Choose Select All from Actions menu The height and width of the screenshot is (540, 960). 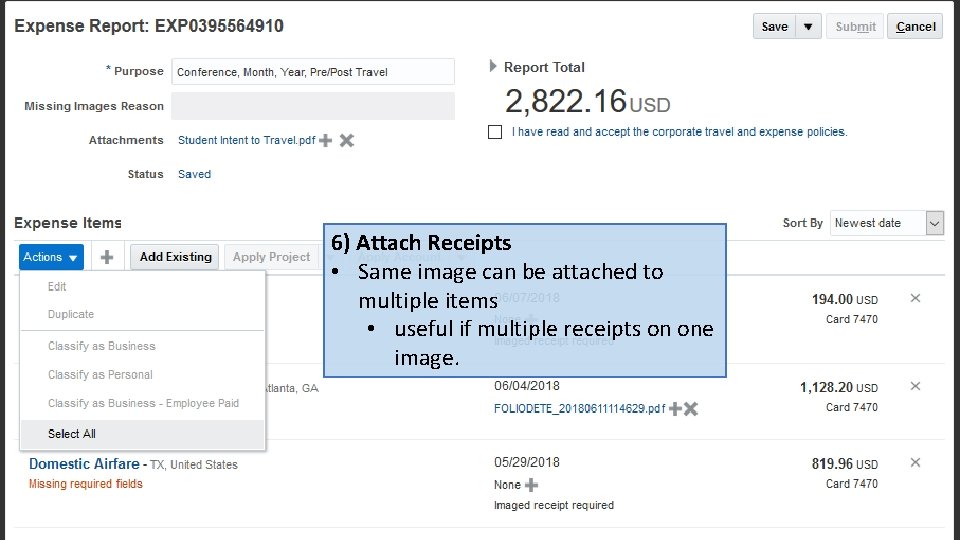coord(142,434)
